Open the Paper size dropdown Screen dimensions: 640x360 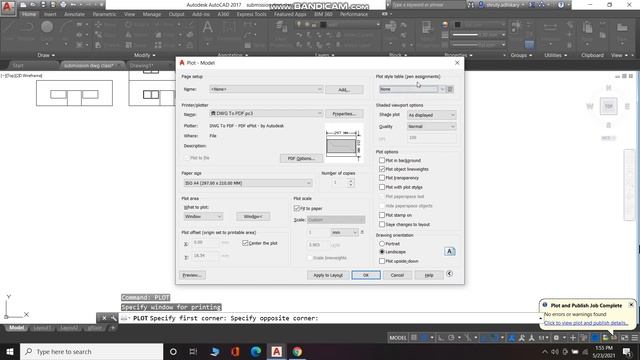248,183
